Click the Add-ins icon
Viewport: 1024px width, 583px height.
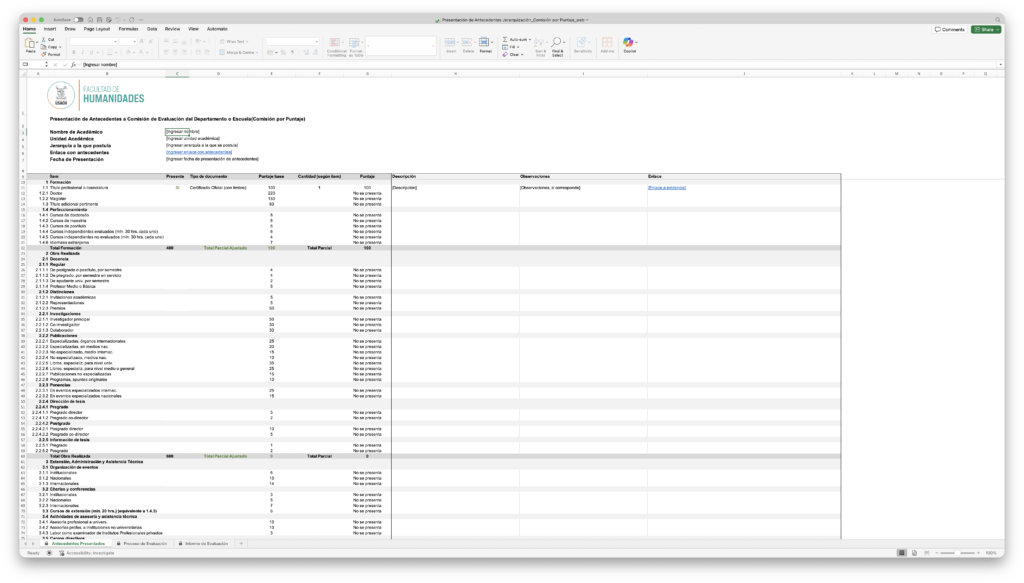pos(607,44)
